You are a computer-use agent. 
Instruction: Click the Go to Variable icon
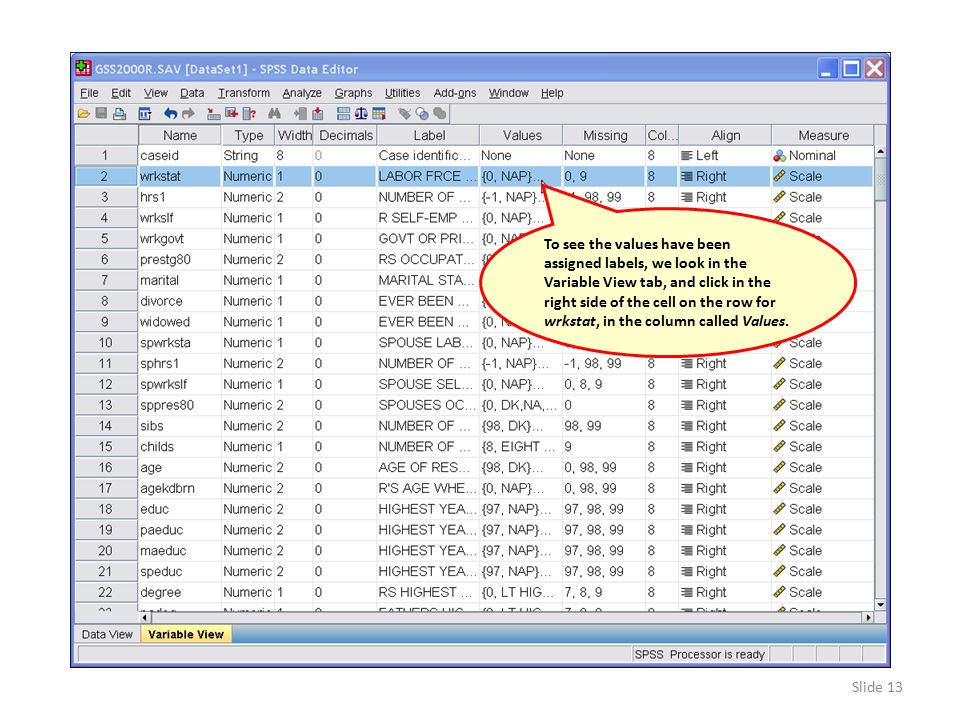point(231,113)
